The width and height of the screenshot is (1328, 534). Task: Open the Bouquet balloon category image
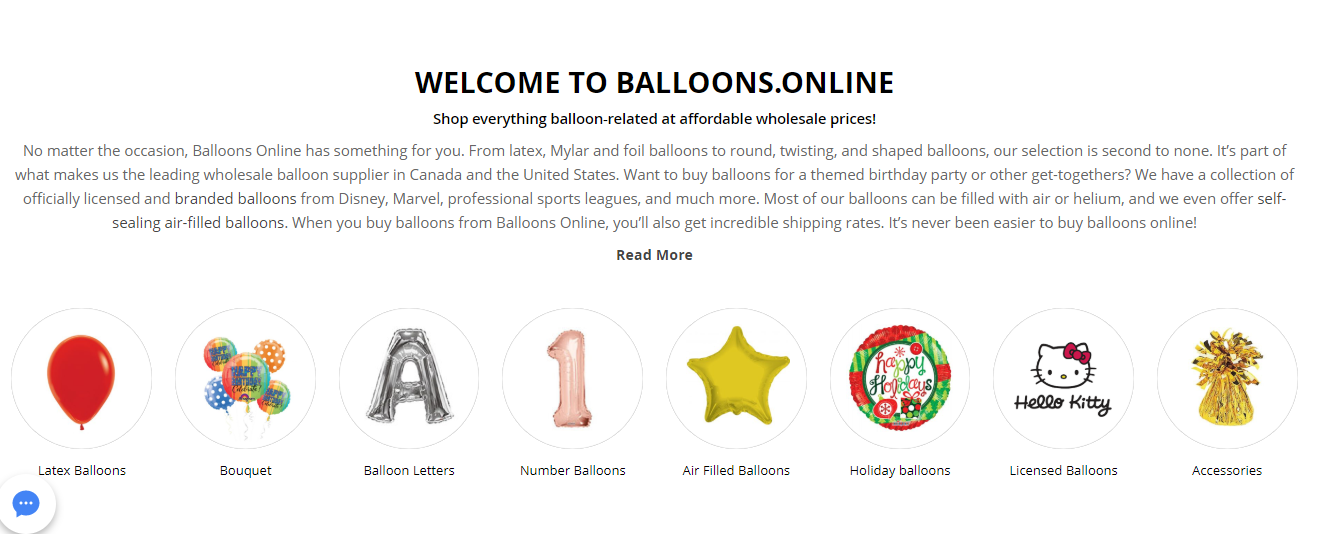coord(245,379)
